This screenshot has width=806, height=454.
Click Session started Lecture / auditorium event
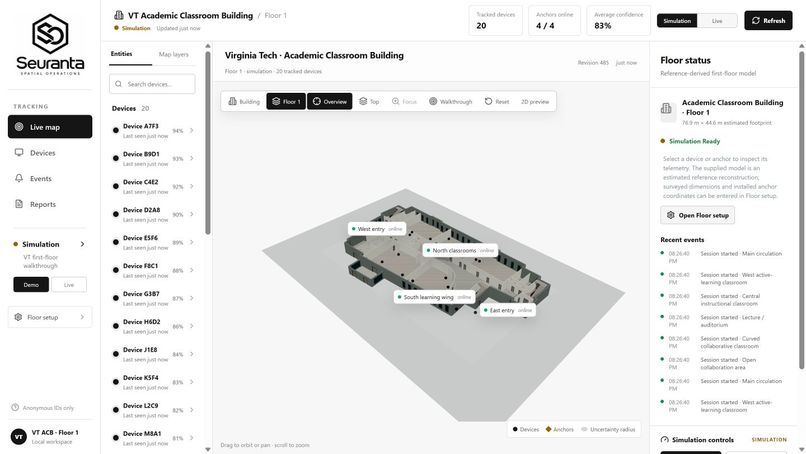pos(722,321)
